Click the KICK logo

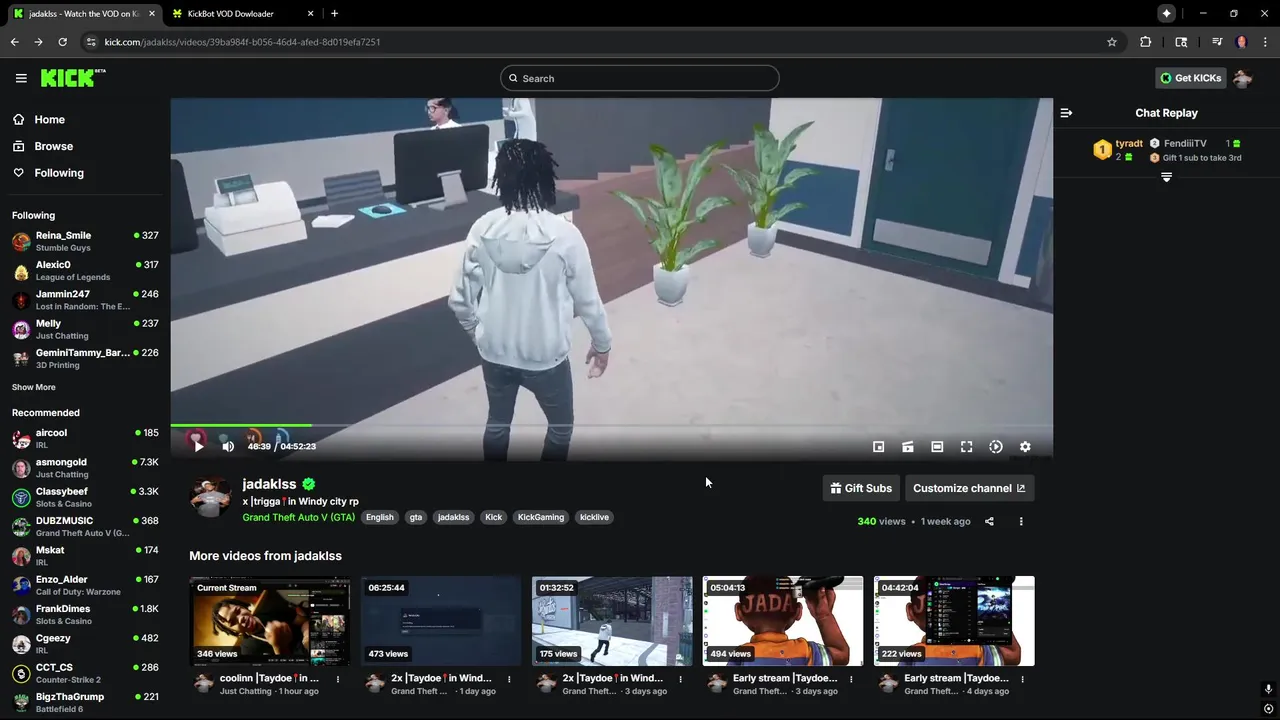[x=72, y=78]
